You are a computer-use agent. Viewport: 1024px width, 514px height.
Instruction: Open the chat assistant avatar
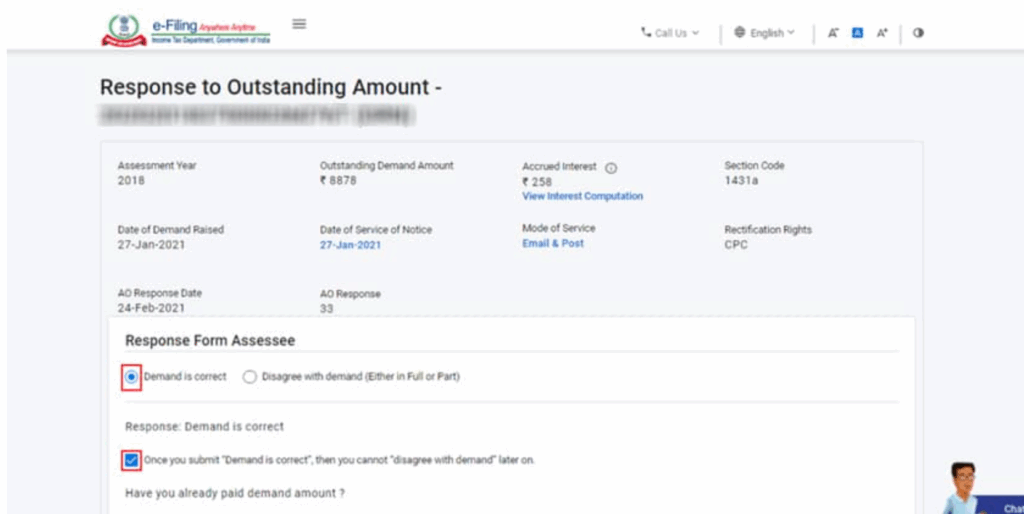[x=963, y=487]
